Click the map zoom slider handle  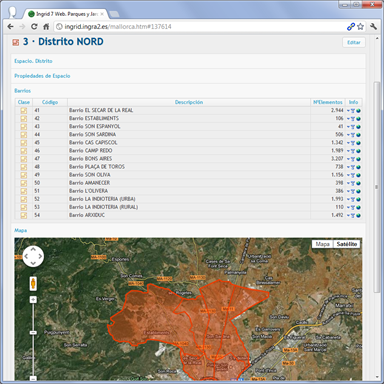click(x=33, y=333)
